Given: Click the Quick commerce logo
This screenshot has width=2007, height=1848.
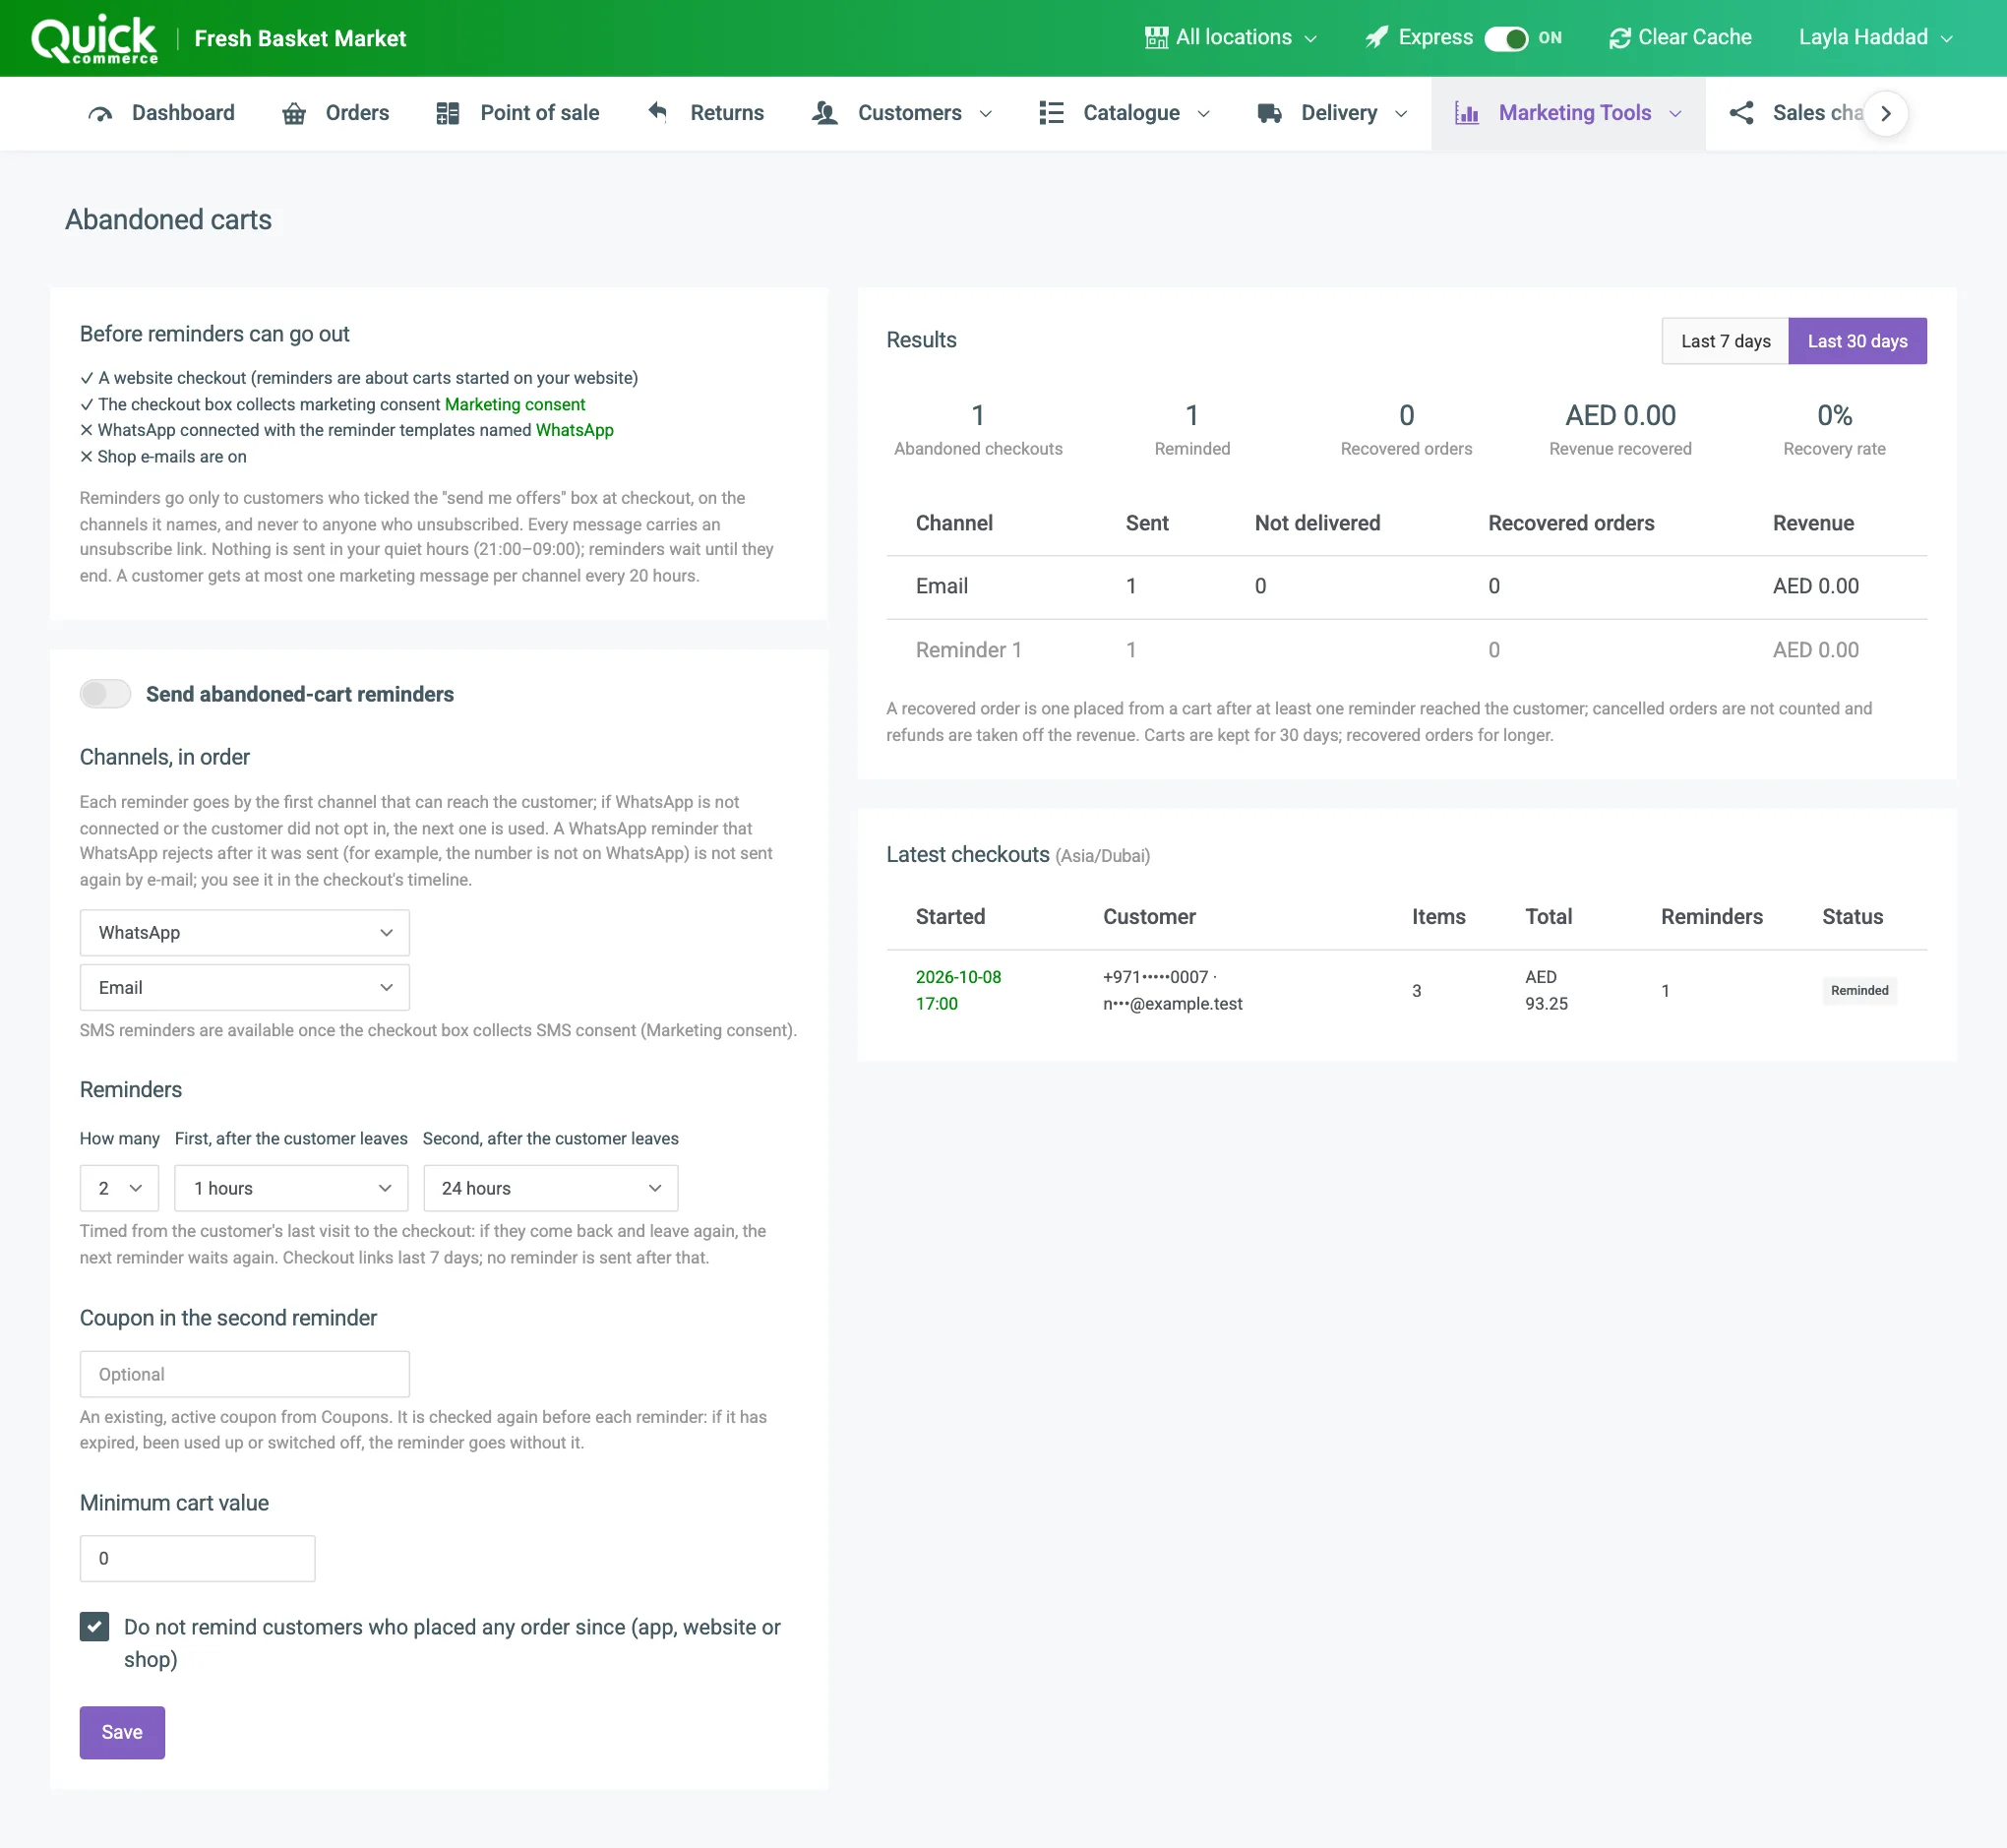Looking at the screenshot, I should pos(94,40).
